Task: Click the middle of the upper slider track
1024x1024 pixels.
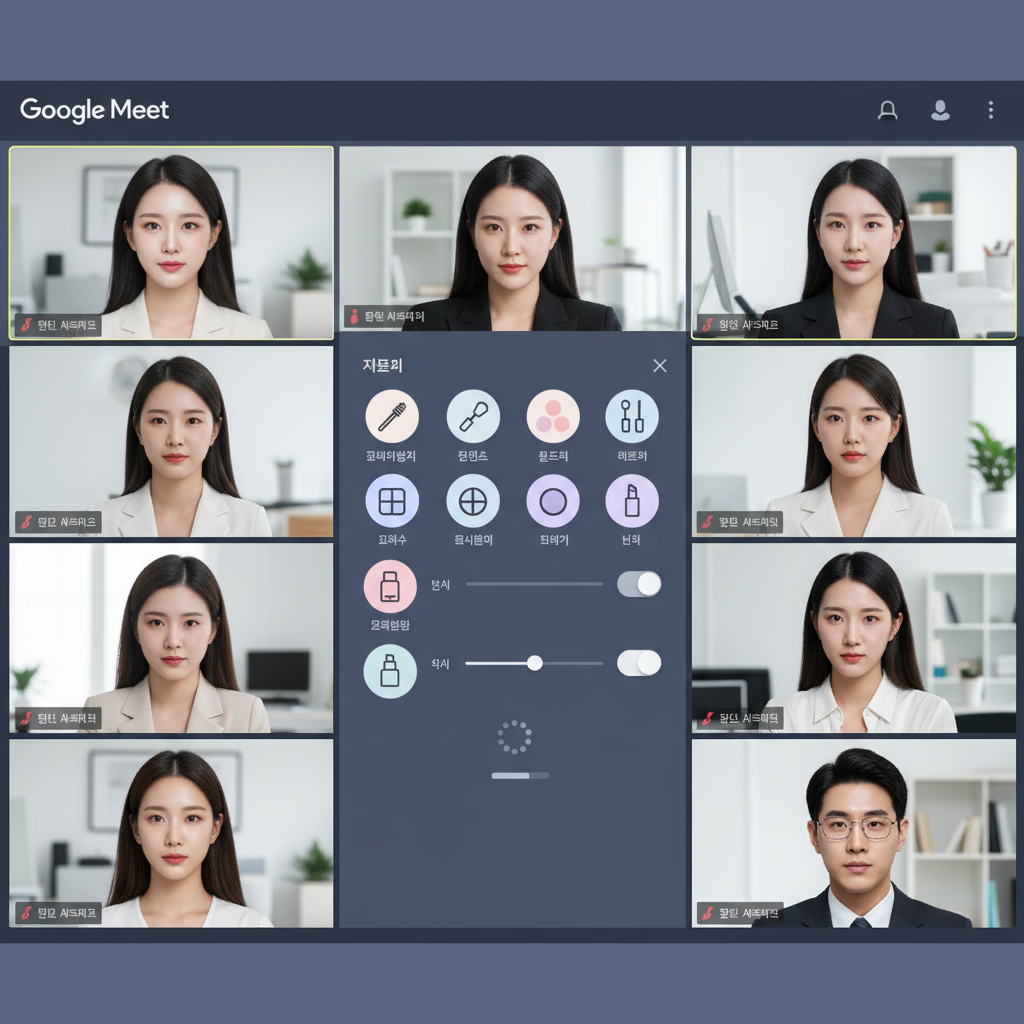Action: click(x=534, y=584)
